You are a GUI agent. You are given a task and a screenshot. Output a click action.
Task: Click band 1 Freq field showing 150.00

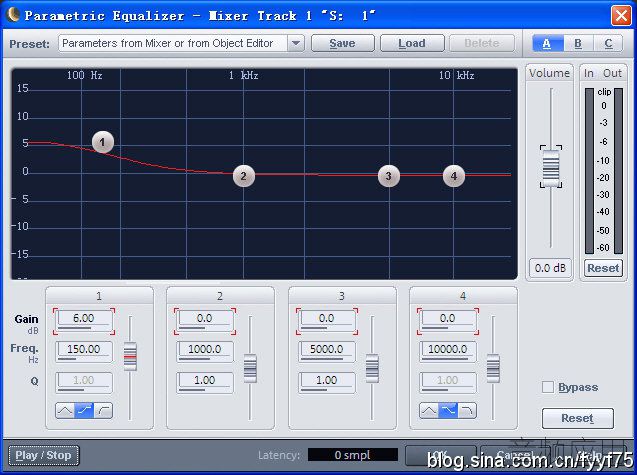click(x=84, y=351)
